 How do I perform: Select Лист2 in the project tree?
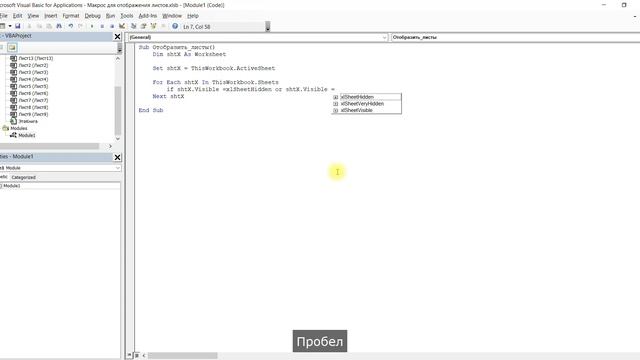click(x=33, y=65)
